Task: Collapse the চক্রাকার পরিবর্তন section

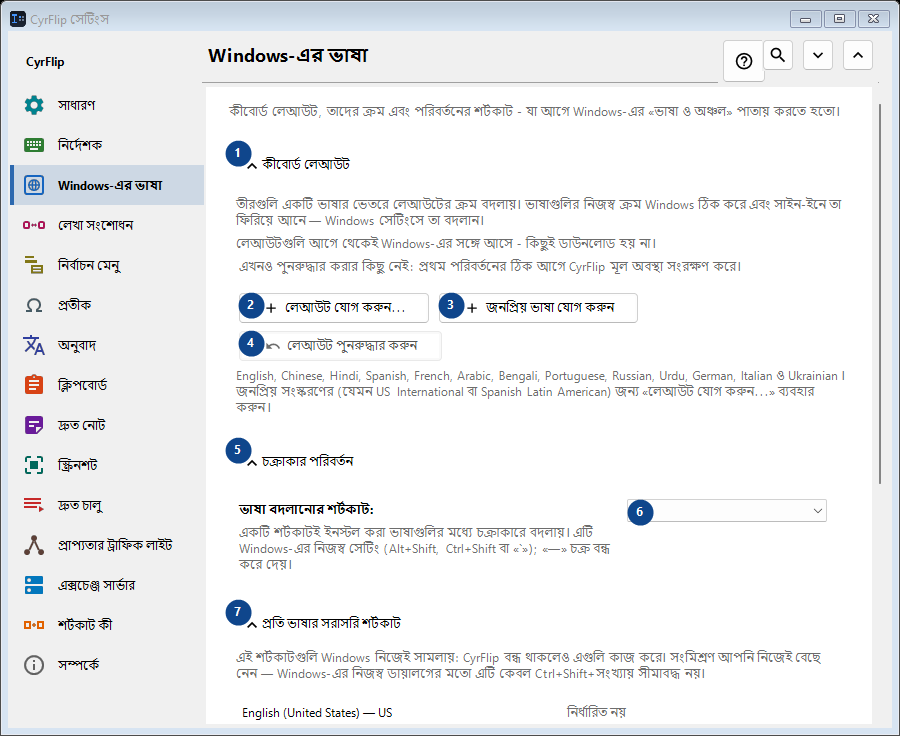Action: click(251, 463)
